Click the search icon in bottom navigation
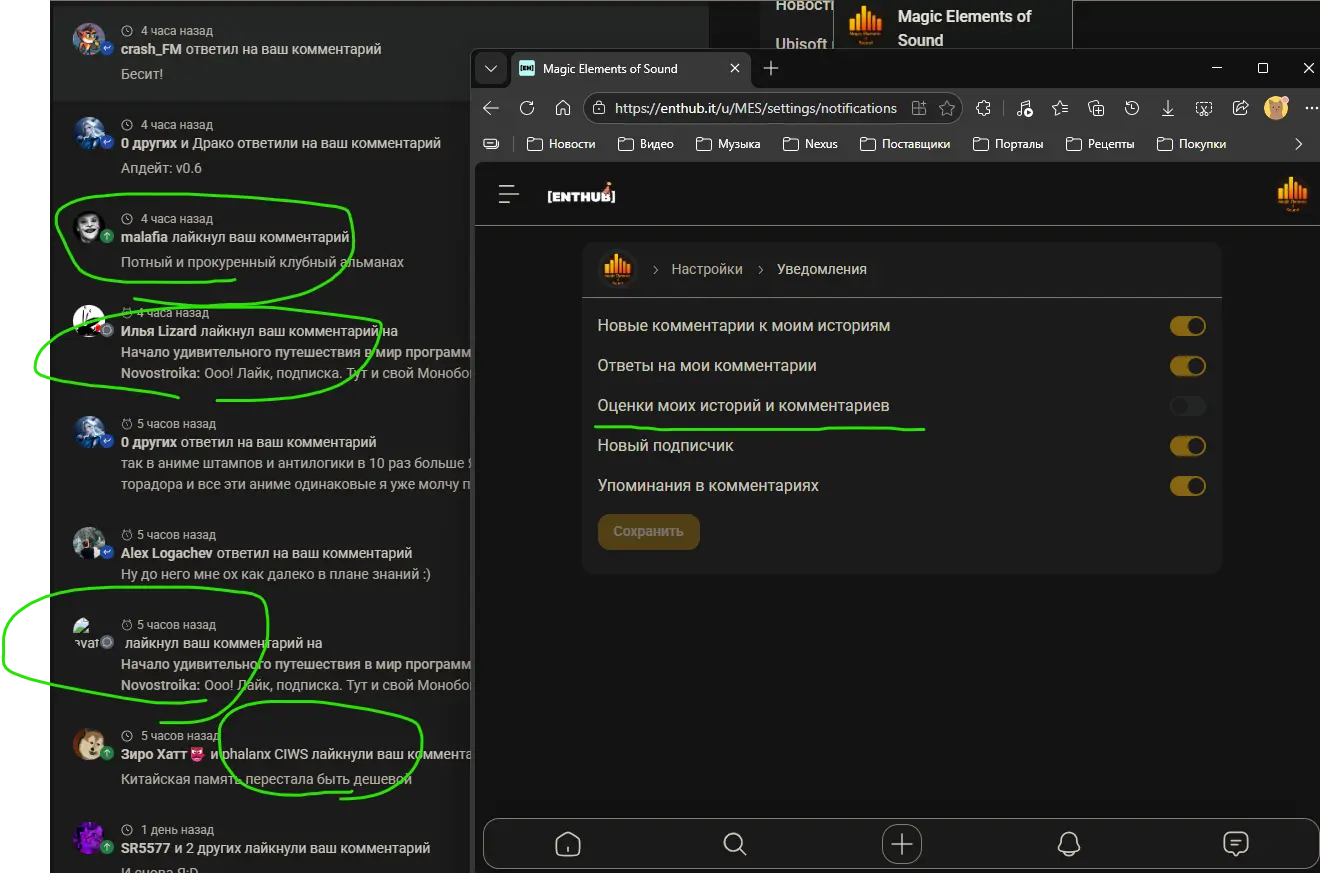Screen dimensions: 1320x873 [735, 845]
